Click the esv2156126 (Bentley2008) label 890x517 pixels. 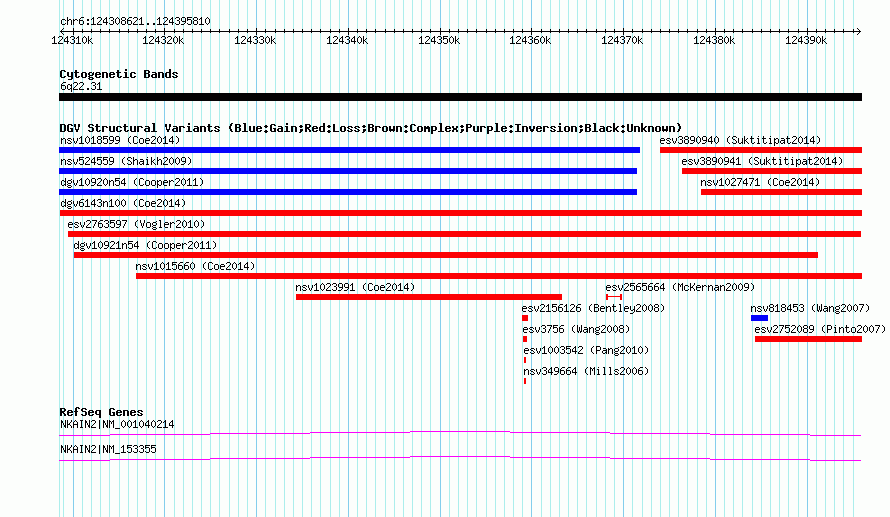(x=593, y=308)
